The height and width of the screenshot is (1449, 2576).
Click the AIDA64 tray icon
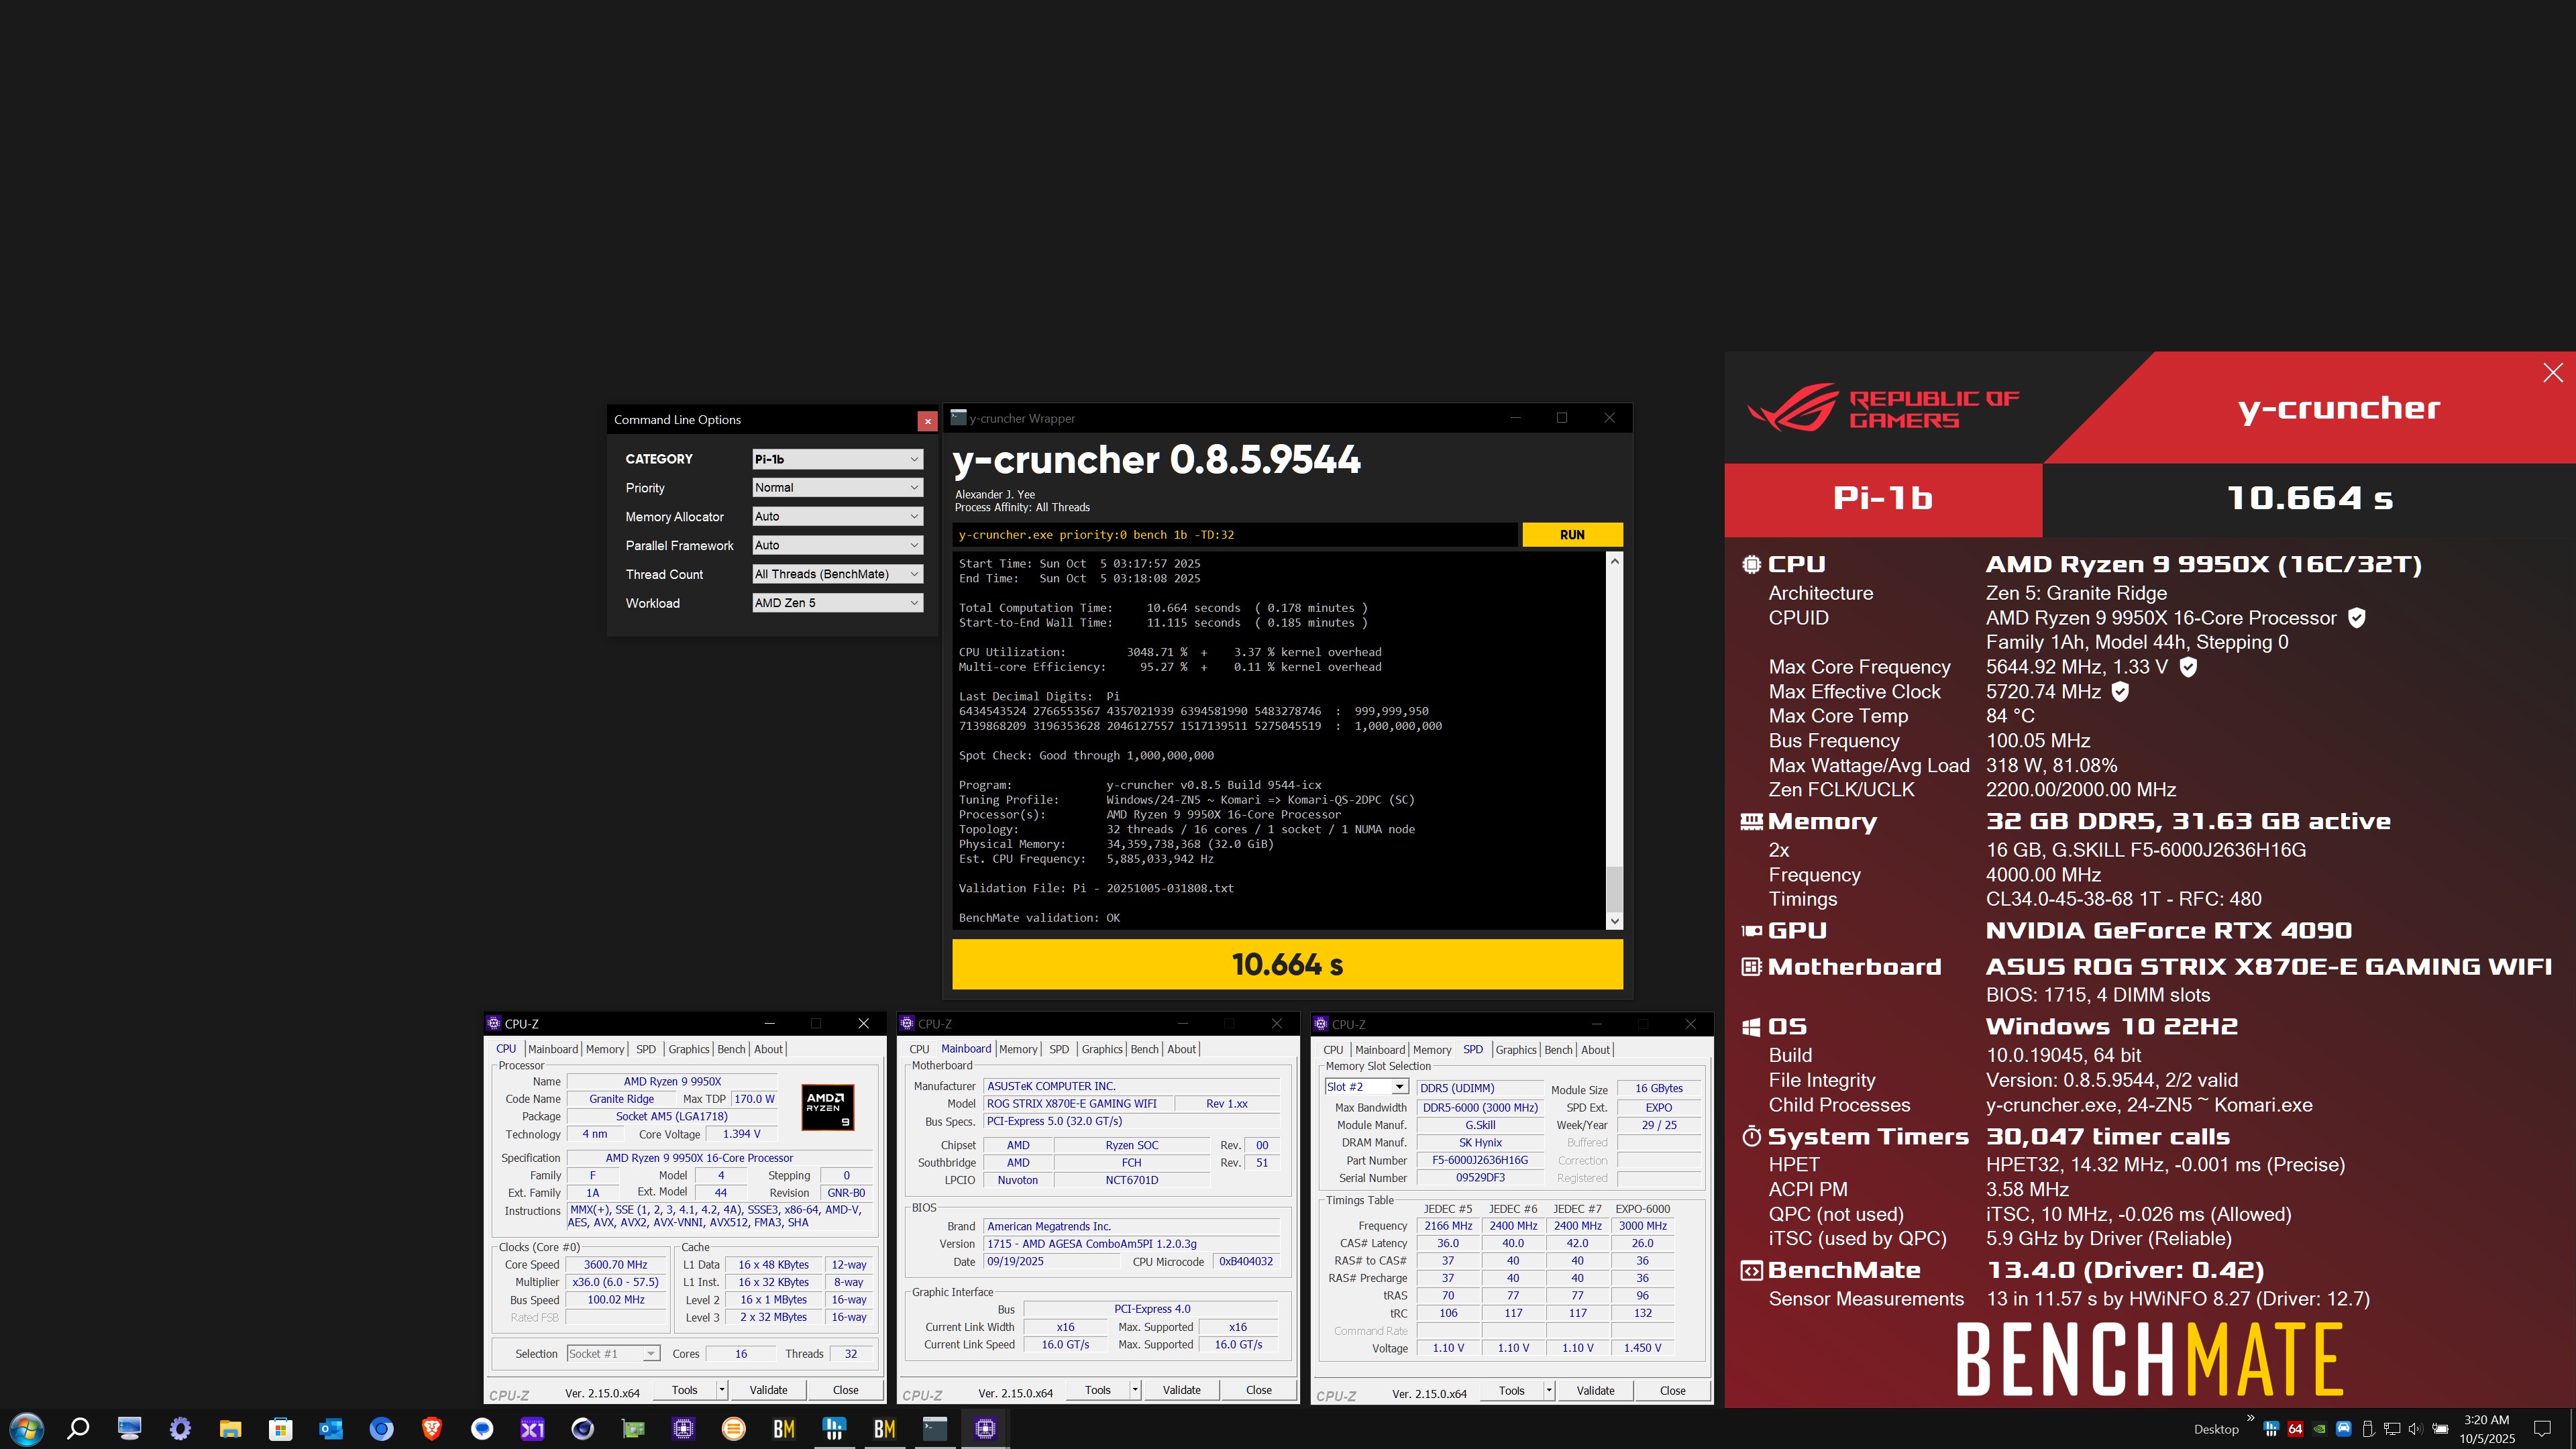[x=2295, y=1429]
